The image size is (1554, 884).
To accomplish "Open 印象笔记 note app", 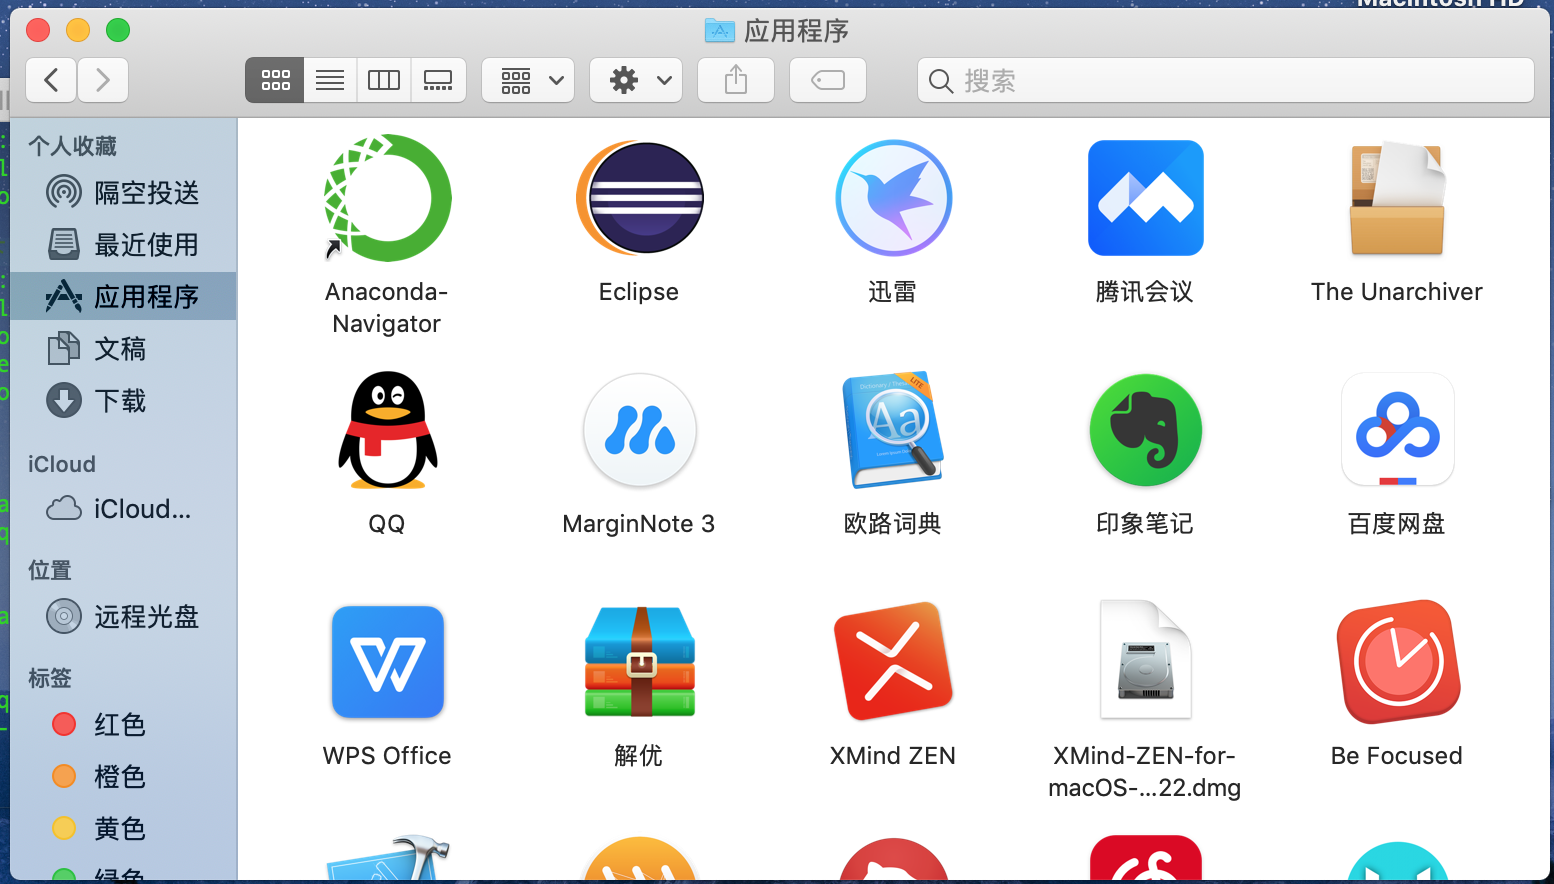I will coord(1145,430).
